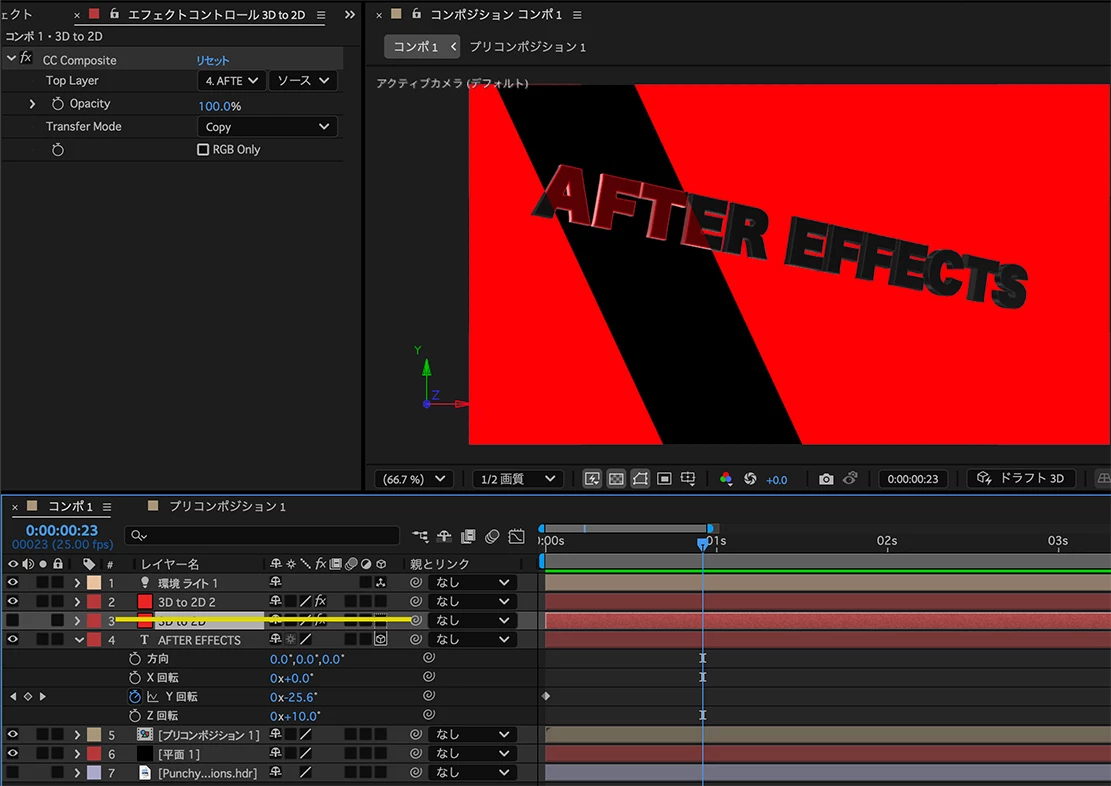Open the composition panel menu
The height and width of the screenshot is (786, 1111).
(577, 14)
